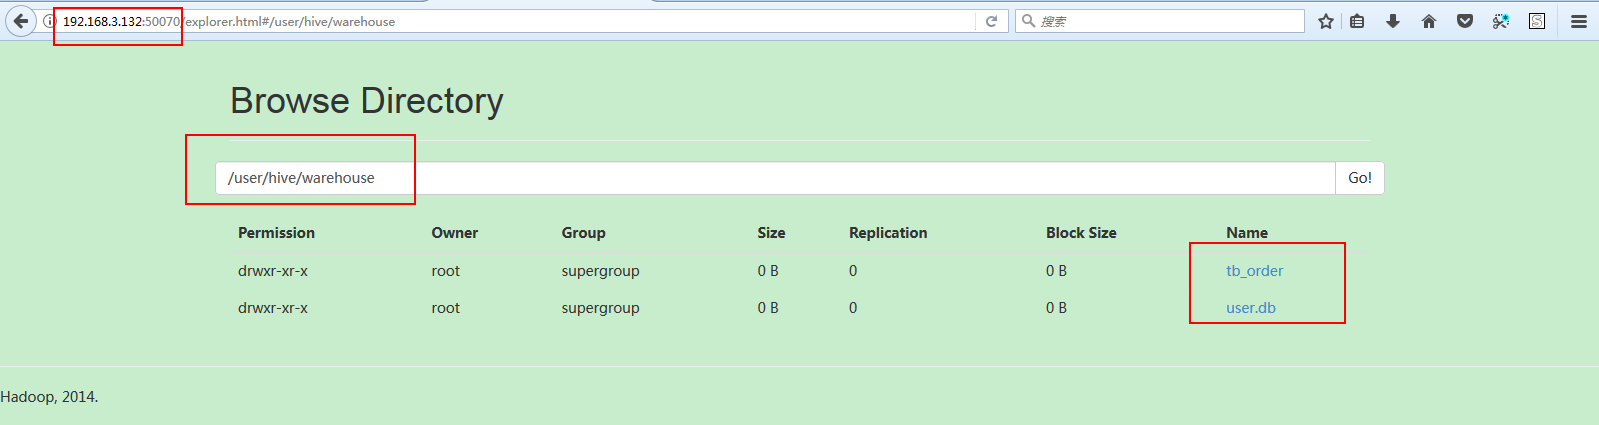
Task: Click drwxr-xr-x permission in tb_order row
Action: coord(273,271)
